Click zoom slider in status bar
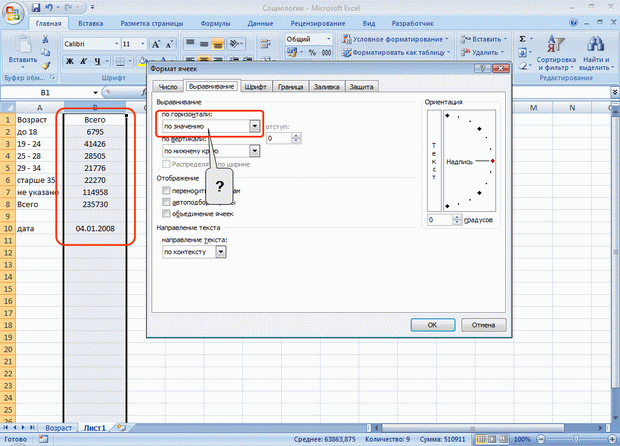The height and width of the screenshot is (446, 620). 576,439
